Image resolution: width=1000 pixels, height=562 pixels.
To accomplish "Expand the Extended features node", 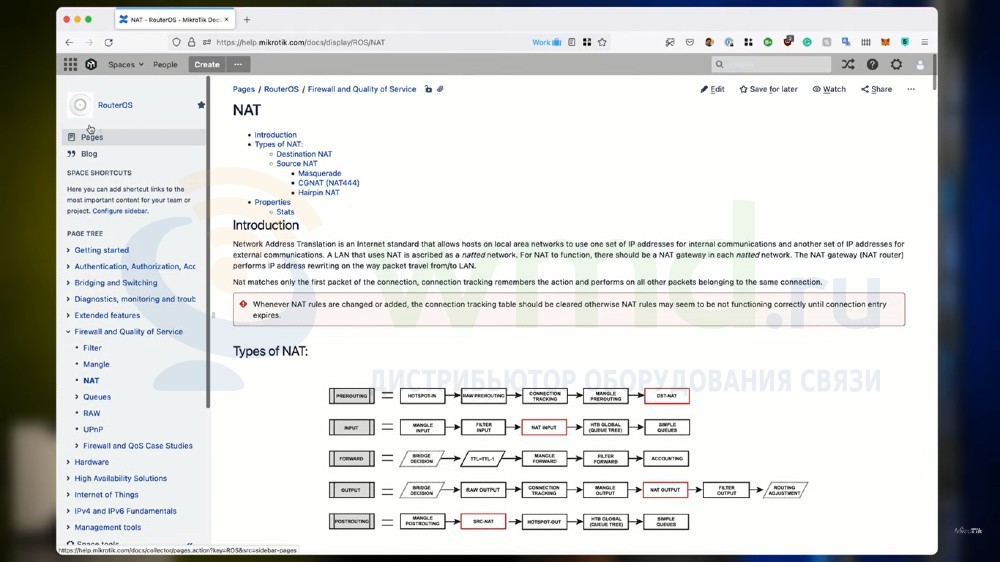I will [68, 315].
